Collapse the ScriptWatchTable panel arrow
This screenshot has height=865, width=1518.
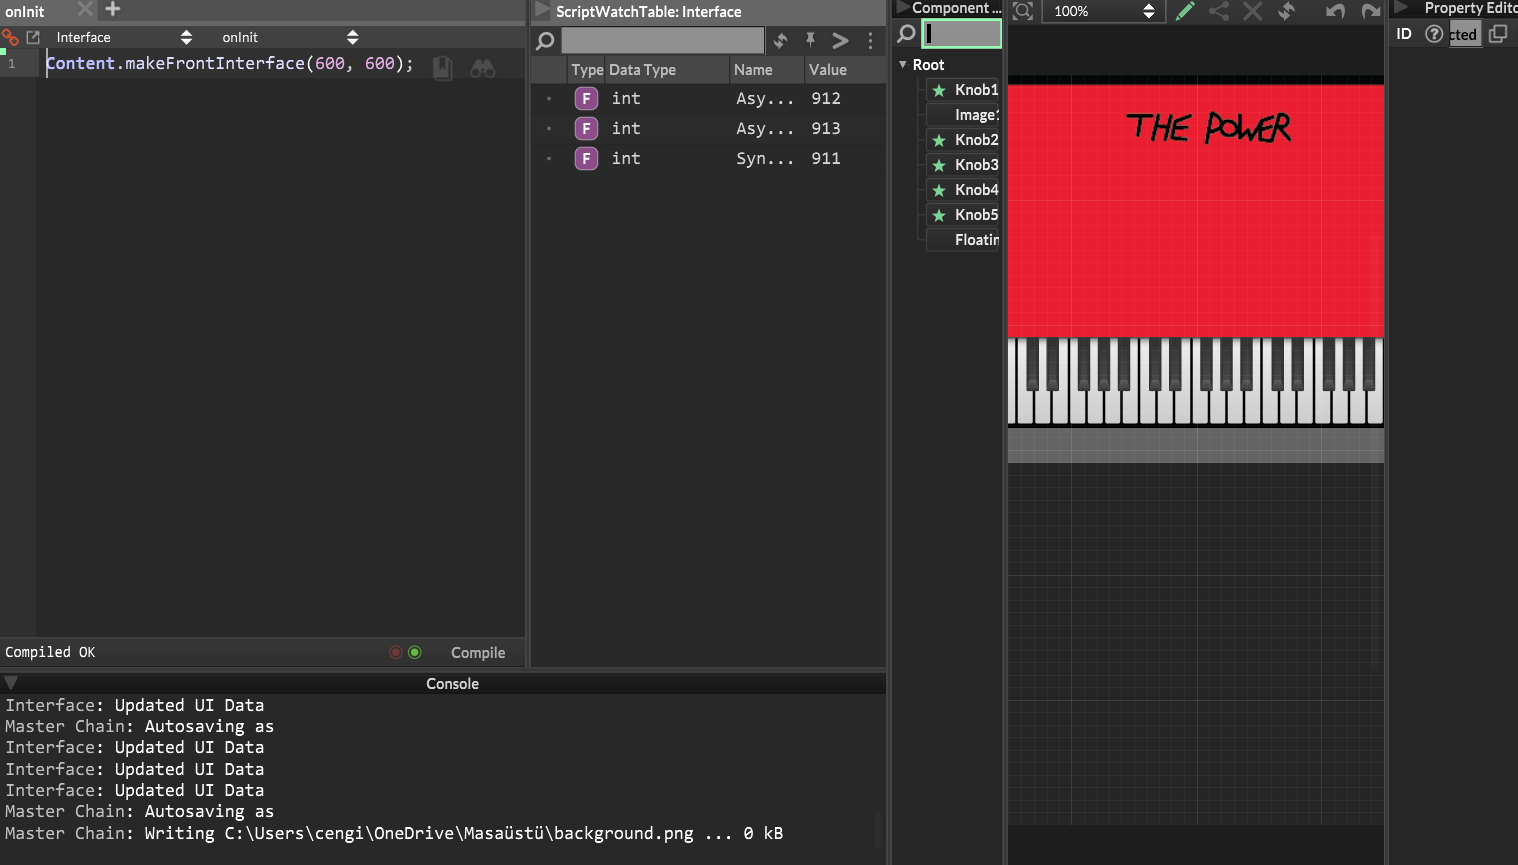click(542, 10)
